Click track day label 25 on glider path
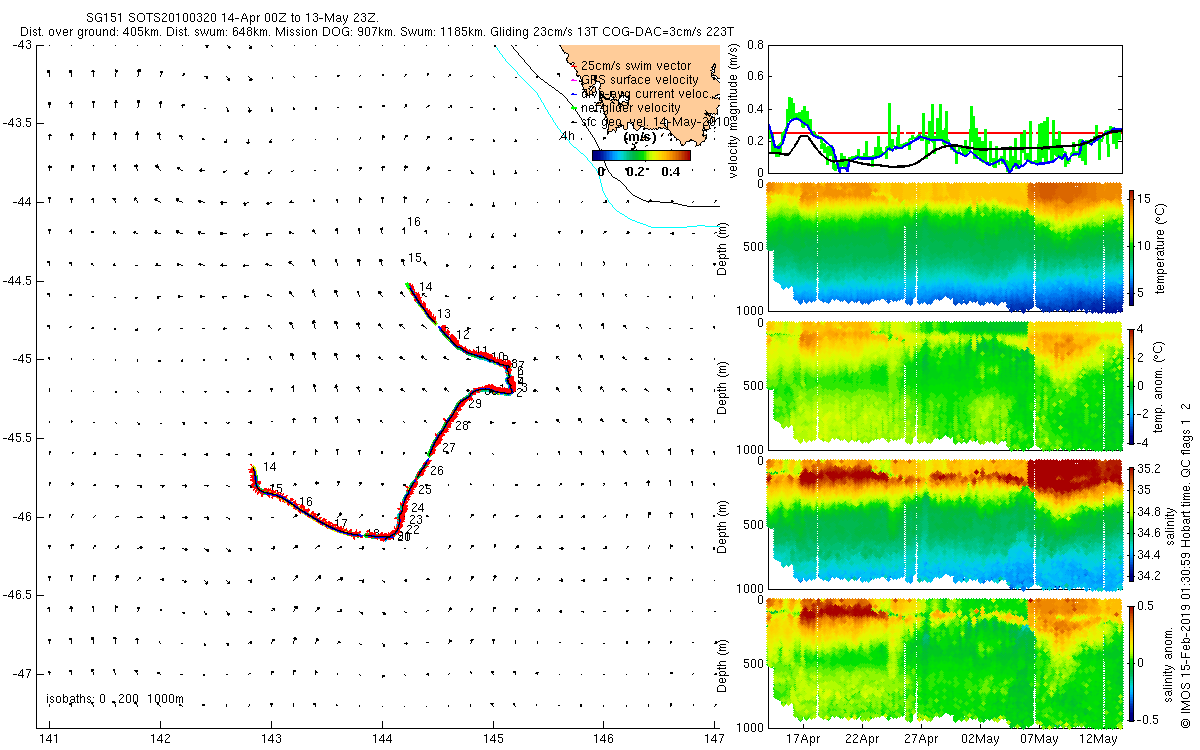This screenshot has height=750, width=1200. 425,490
